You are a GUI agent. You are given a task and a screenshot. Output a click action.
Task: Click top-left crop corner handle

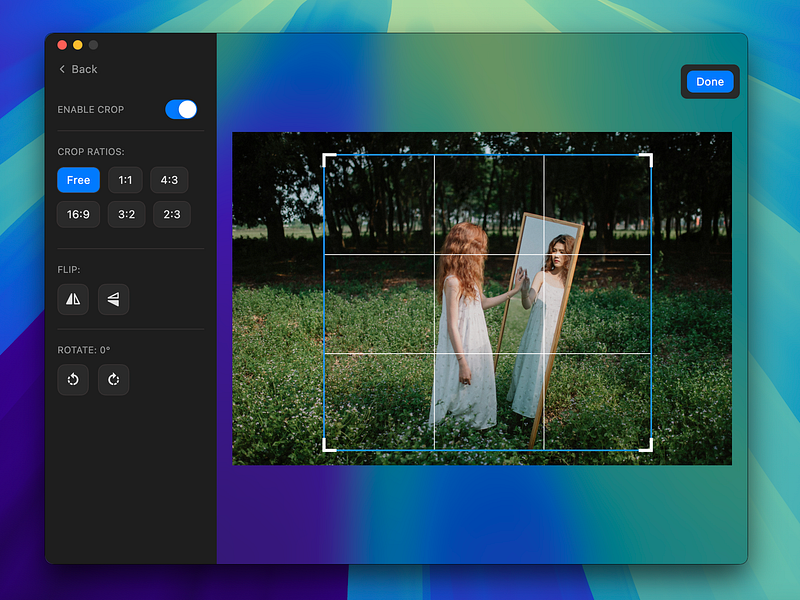click(x=329, y=159)
